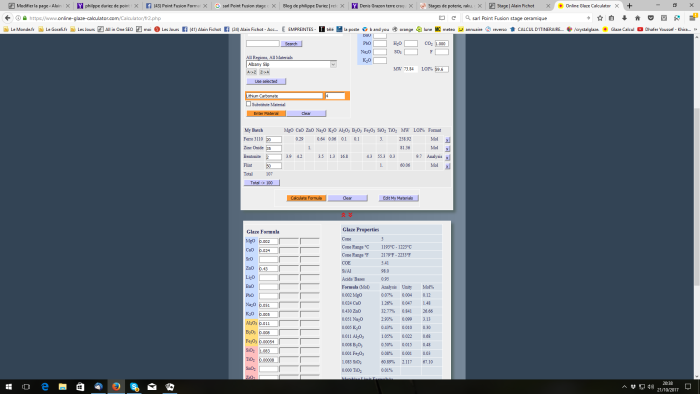Image resolution: width=700 pixels, height=394 pixels.
Task: Toggle the Substitute Material checkbox
Action: (x=249, y=104)
